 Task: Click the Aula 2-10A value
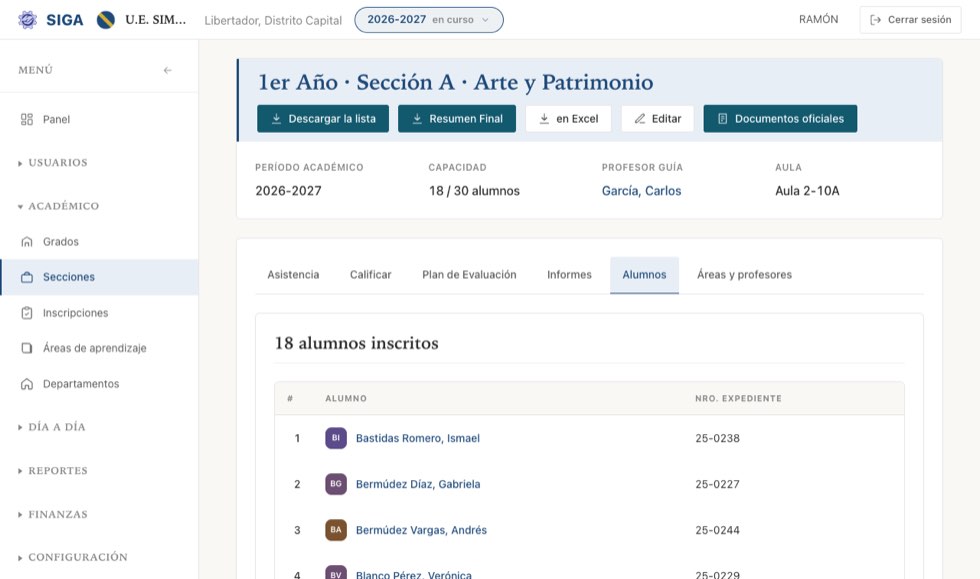tap(808, 191)
